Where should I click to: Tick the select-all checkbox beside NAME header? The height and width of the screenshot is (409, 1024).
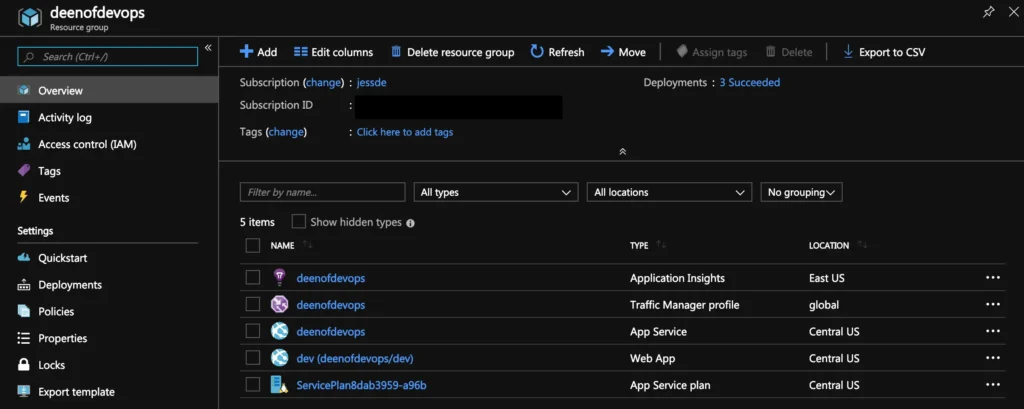[253, 245]
